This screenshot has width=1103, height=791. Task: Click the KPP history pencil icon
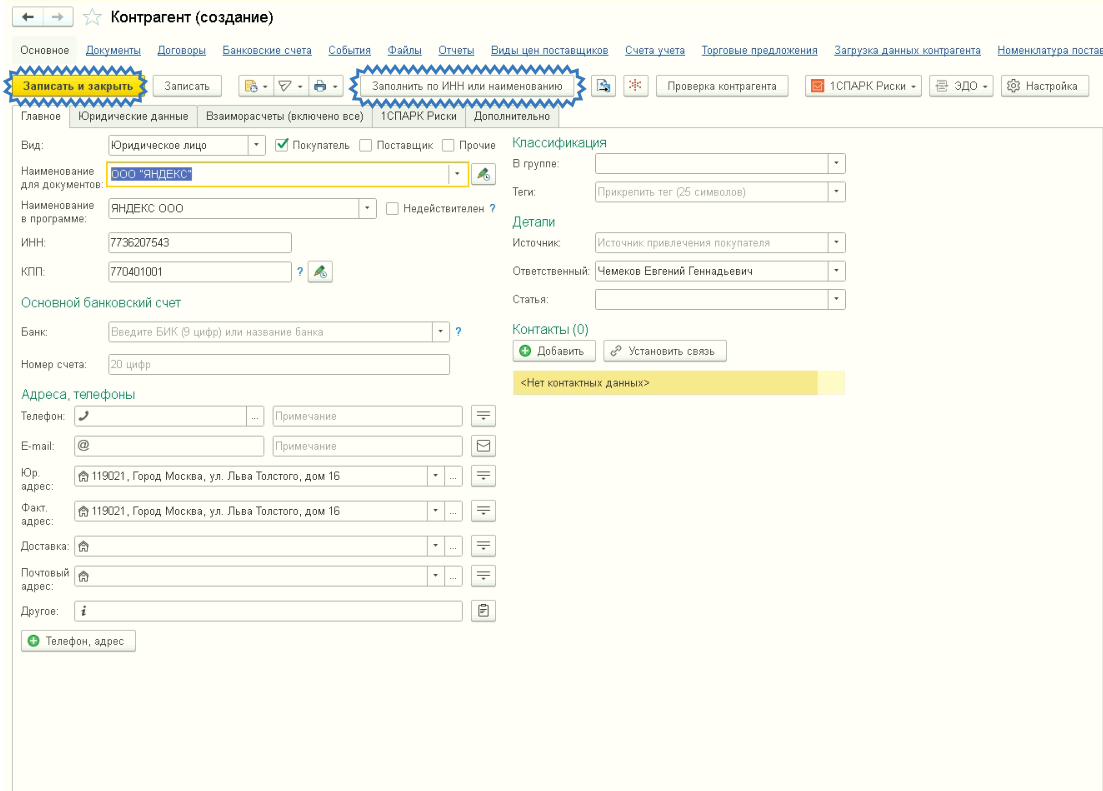320,272
